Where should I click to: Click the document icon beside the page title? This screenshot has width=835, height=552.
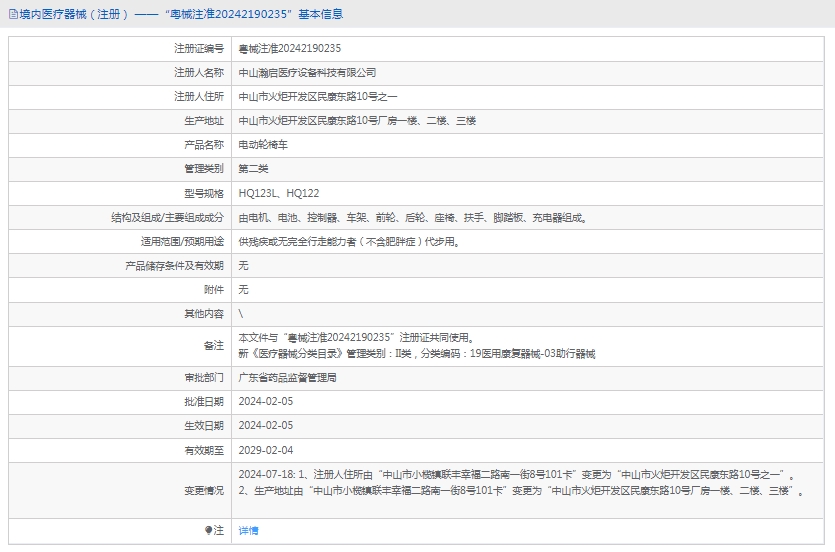(x=11, y=14)
